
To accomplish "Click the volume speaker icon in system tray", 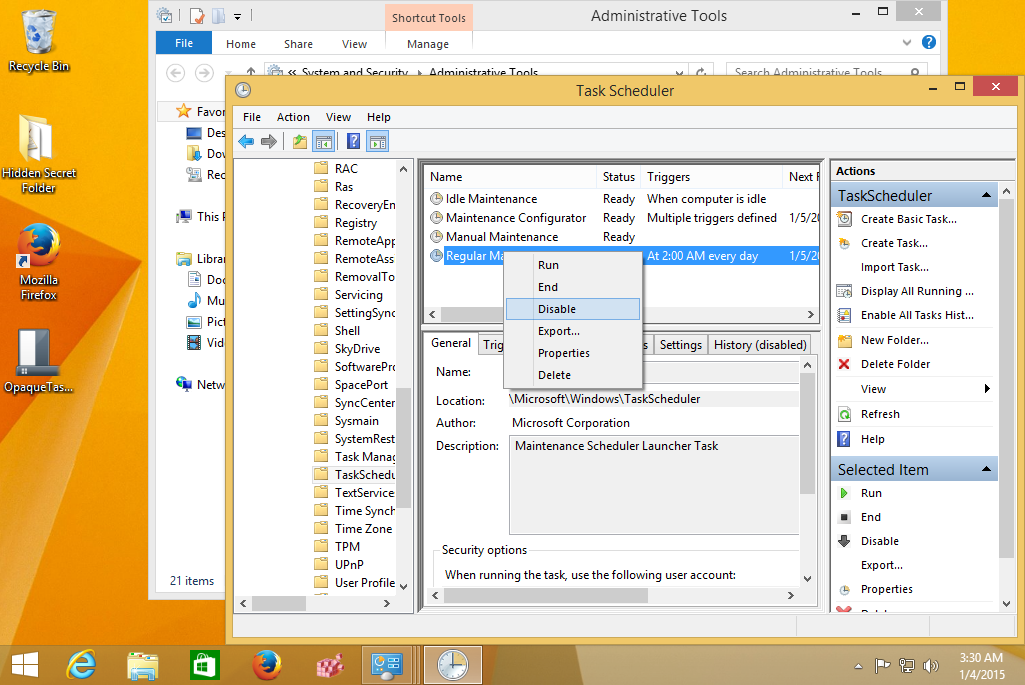I will (930, 665).
